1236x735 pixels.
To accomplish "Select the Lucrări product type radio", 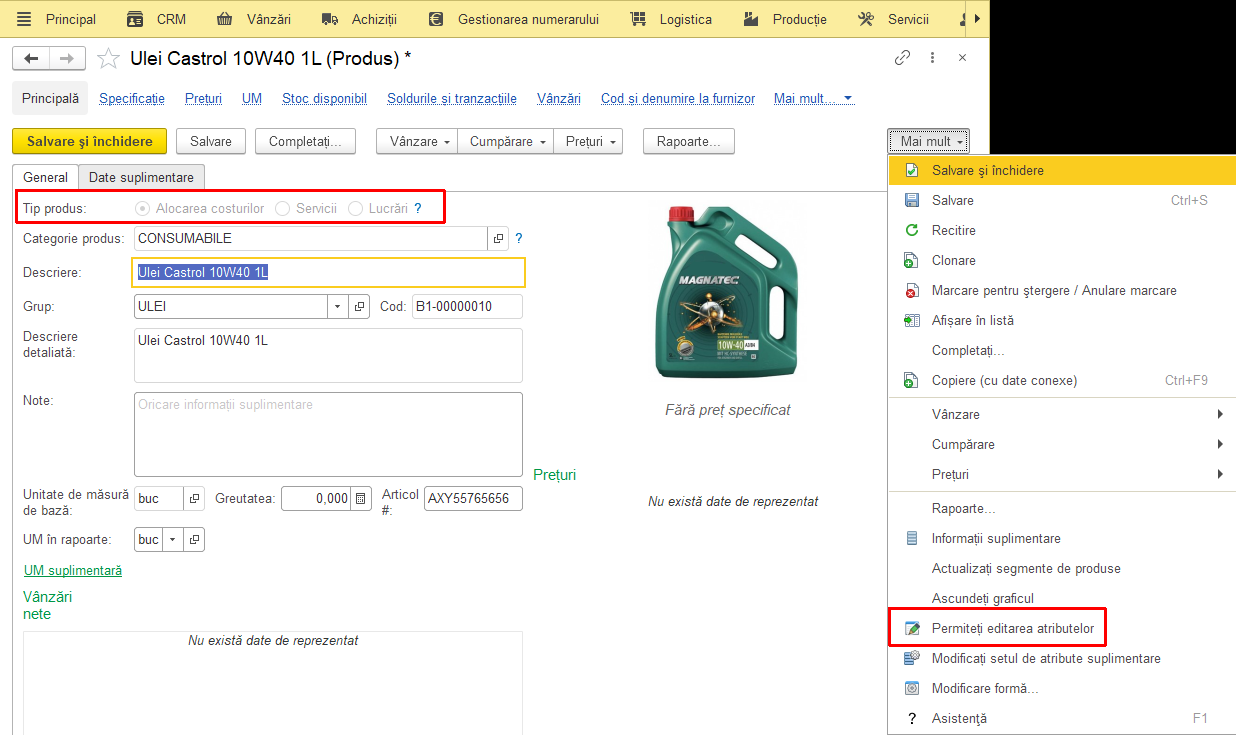I will pos(355,208).
